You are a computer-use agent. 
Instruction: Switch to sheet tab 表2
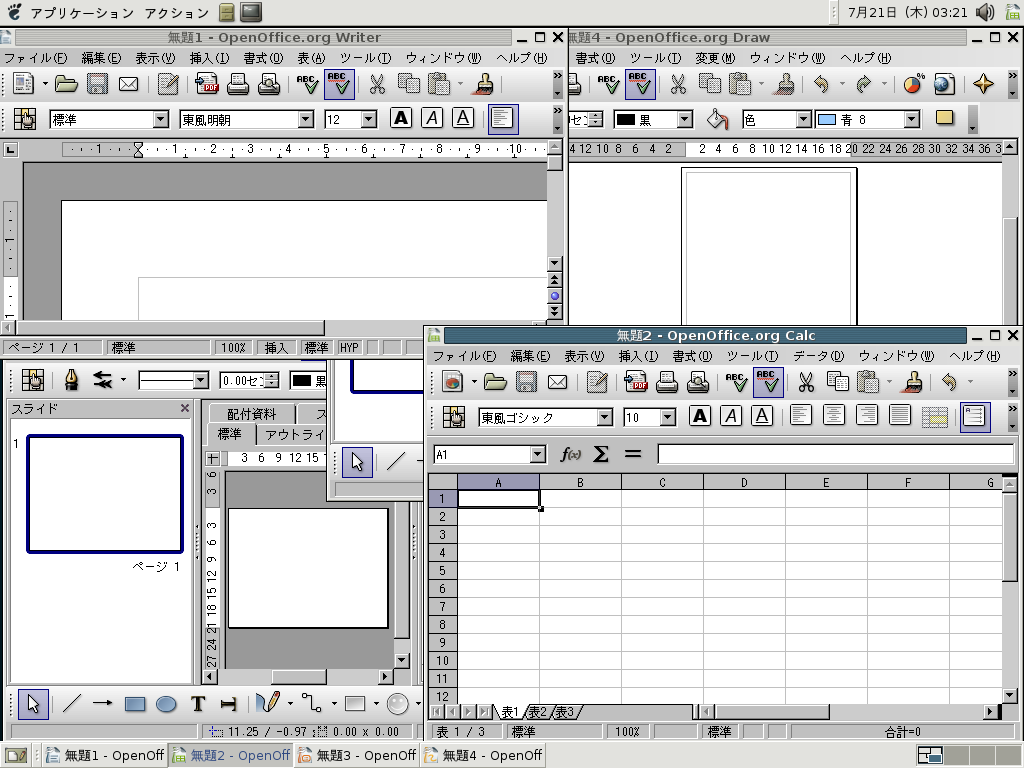pyautogui.click(x=537, y=712)
